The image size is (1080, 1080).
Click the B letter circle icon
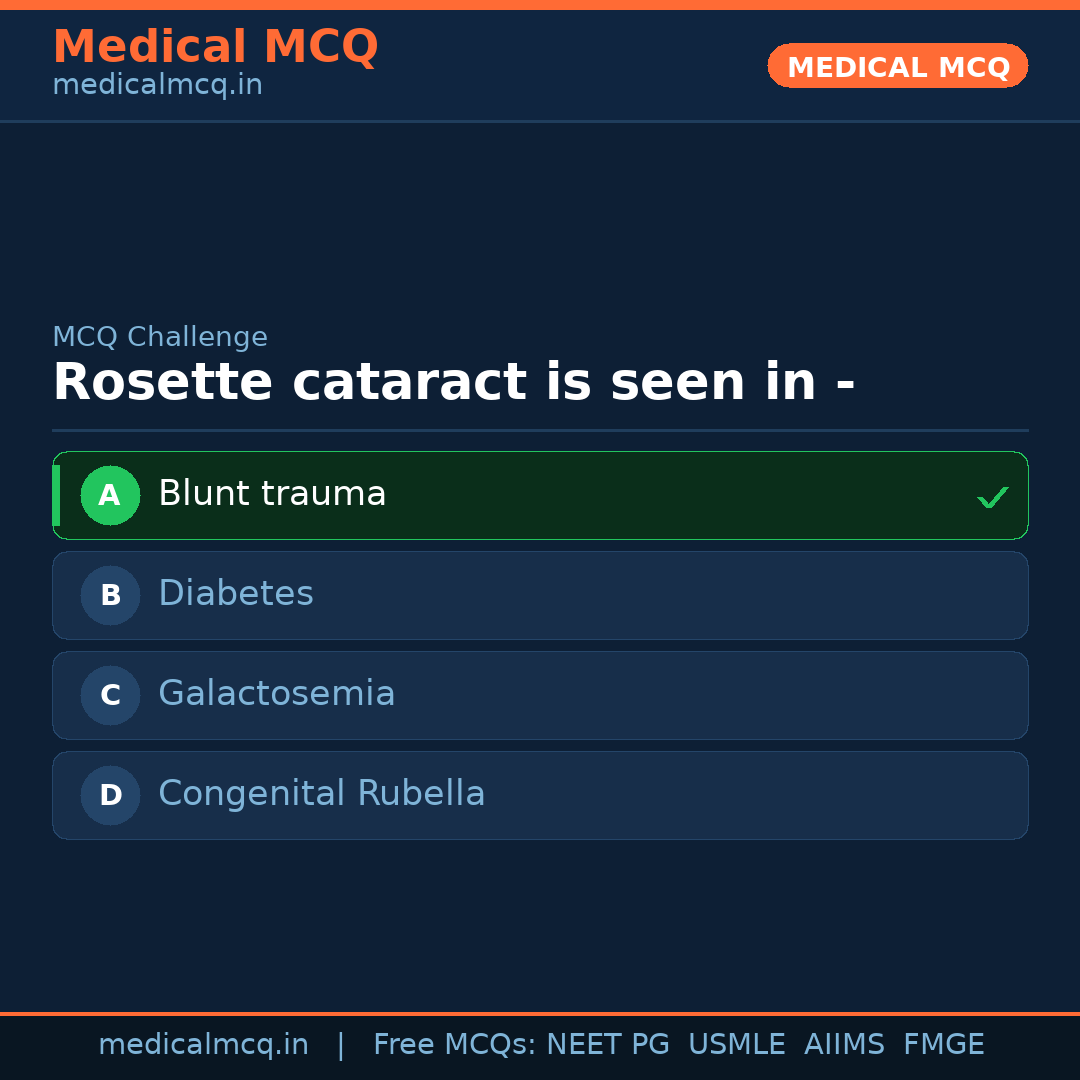coord(110,595)
